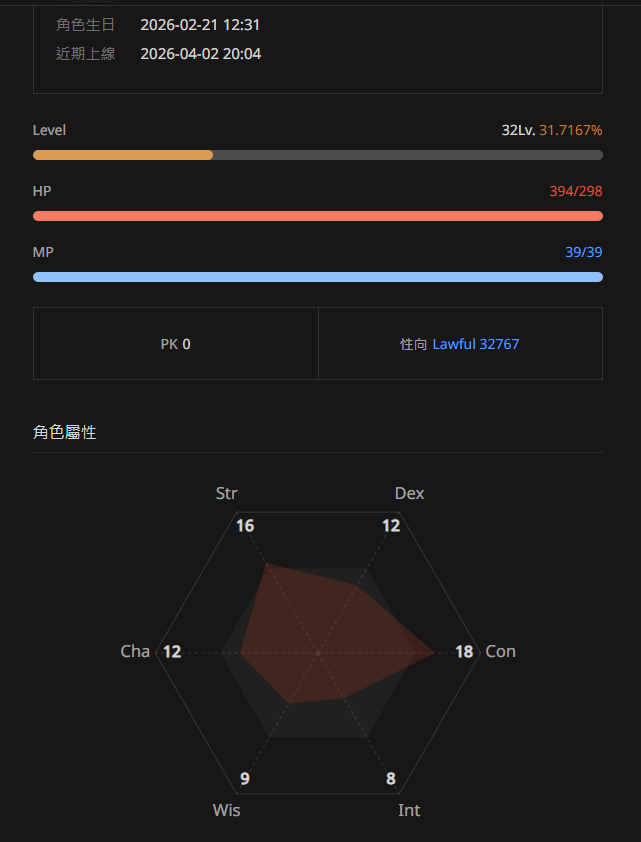Image resolution: width=641 pixels, height=842 pixels.
Task: Click the HP value 394/298
Action: [x=575, y=191]
